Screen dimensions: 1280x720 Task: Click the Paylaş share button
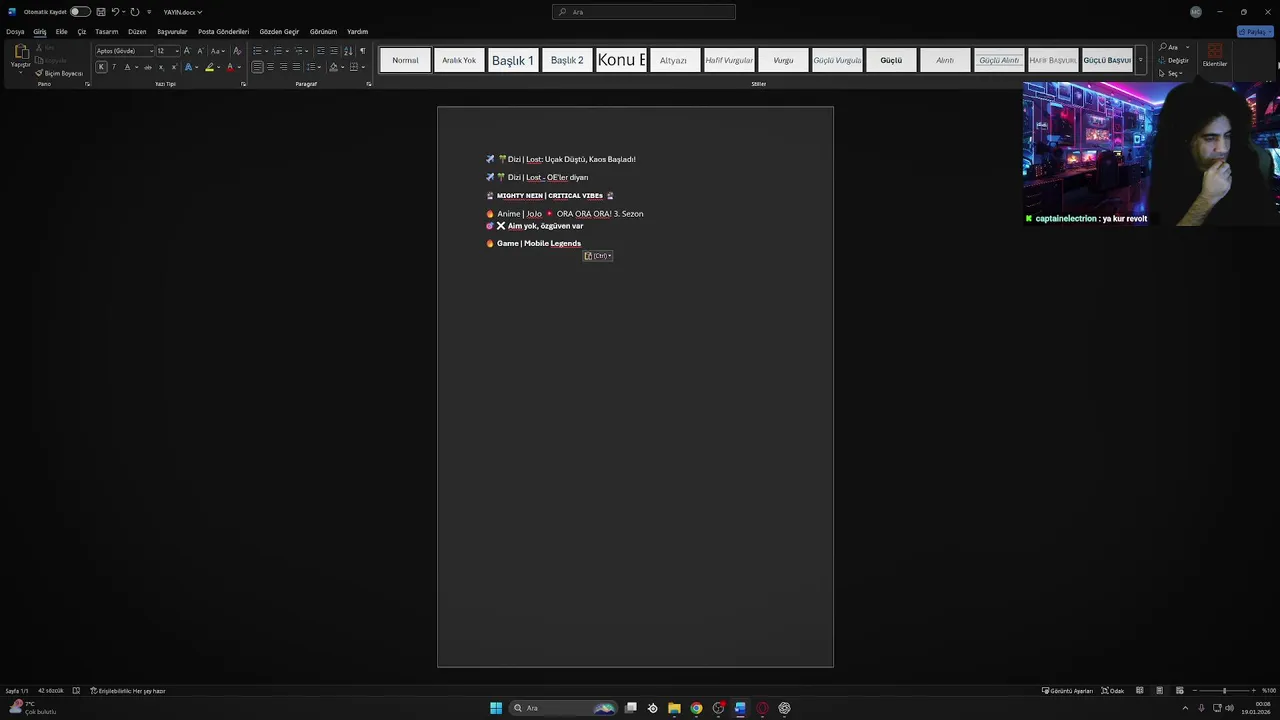(x=1255, y=32)
